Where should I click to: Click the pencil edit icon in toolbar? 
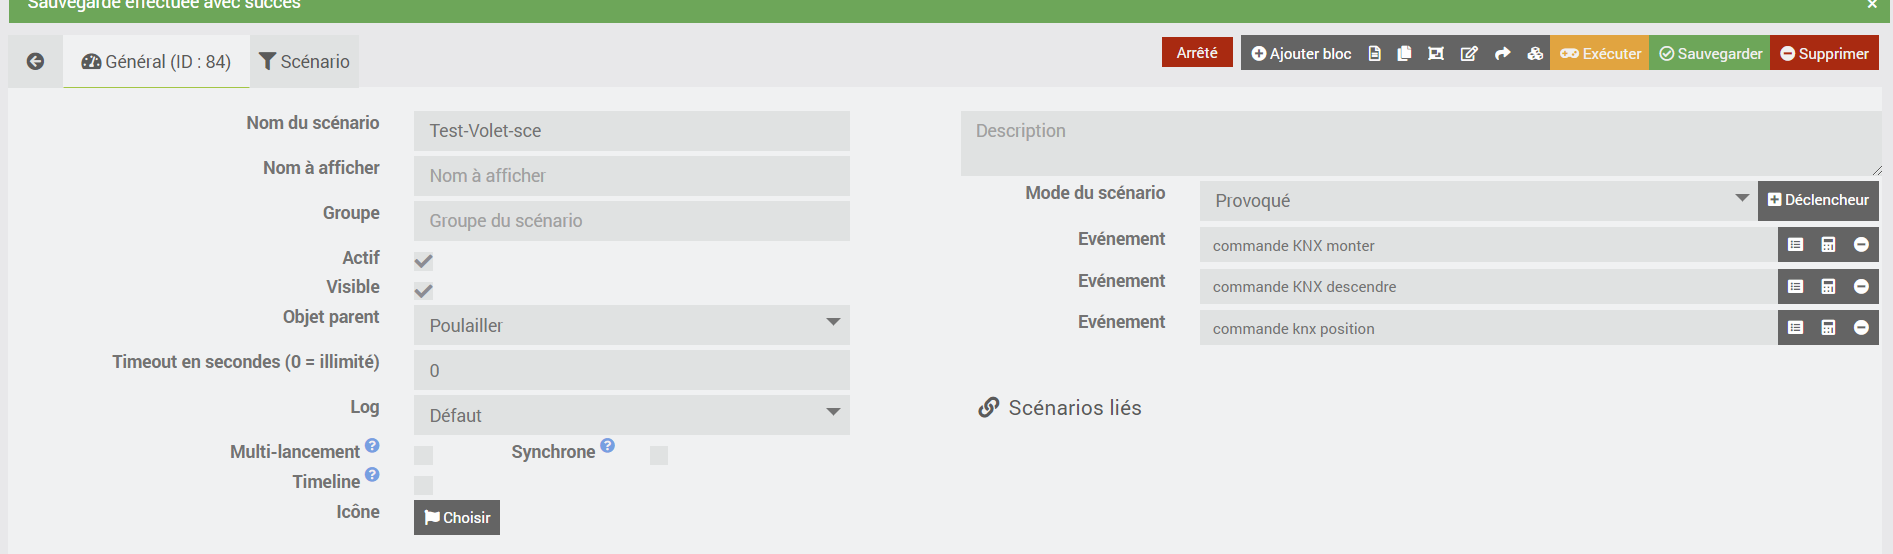click(1468, 54)
